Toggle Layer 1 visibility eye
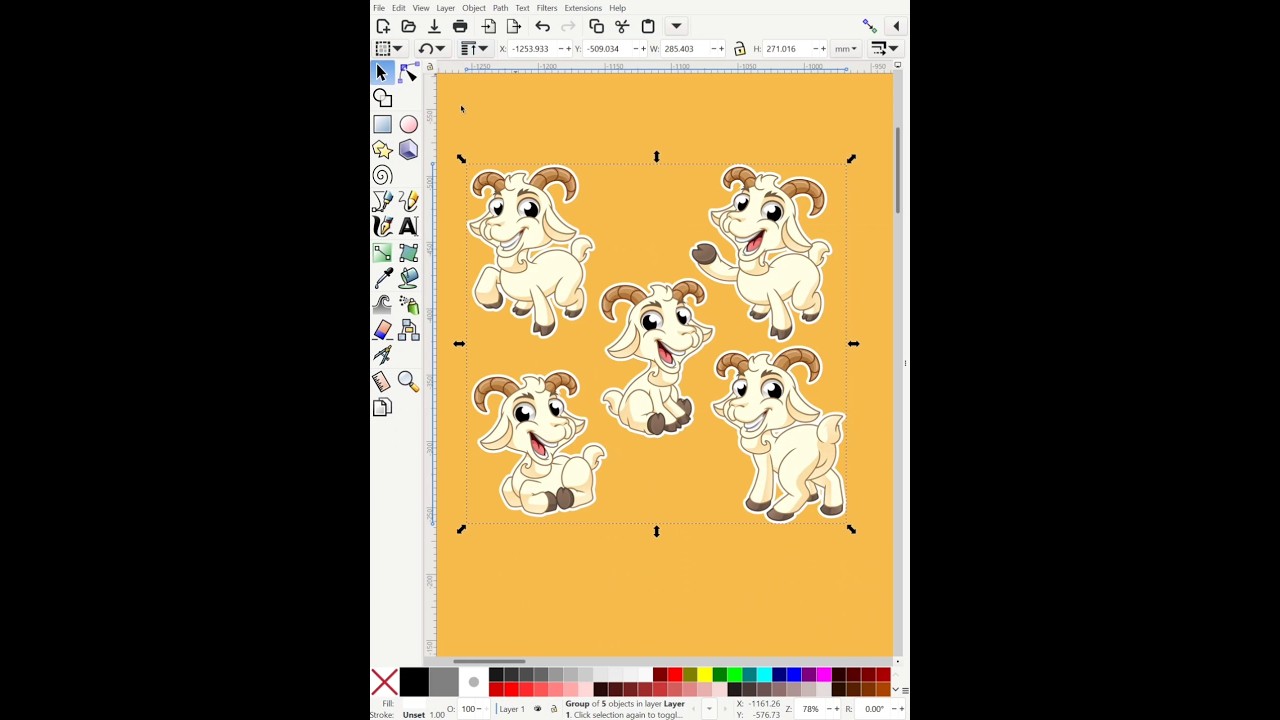 [537, 709]
